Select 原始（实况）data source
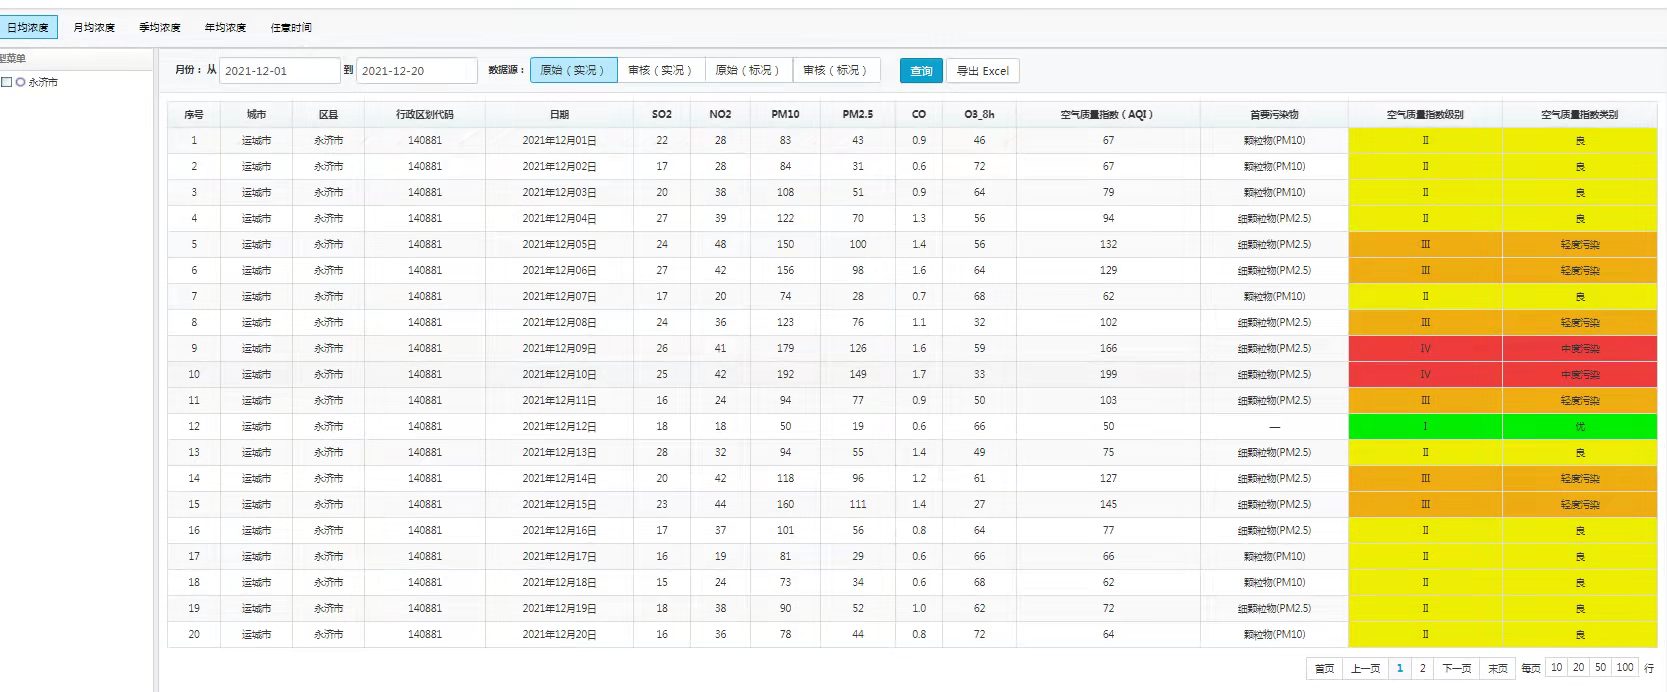The image size is (1667, 692). pos(573,70)
